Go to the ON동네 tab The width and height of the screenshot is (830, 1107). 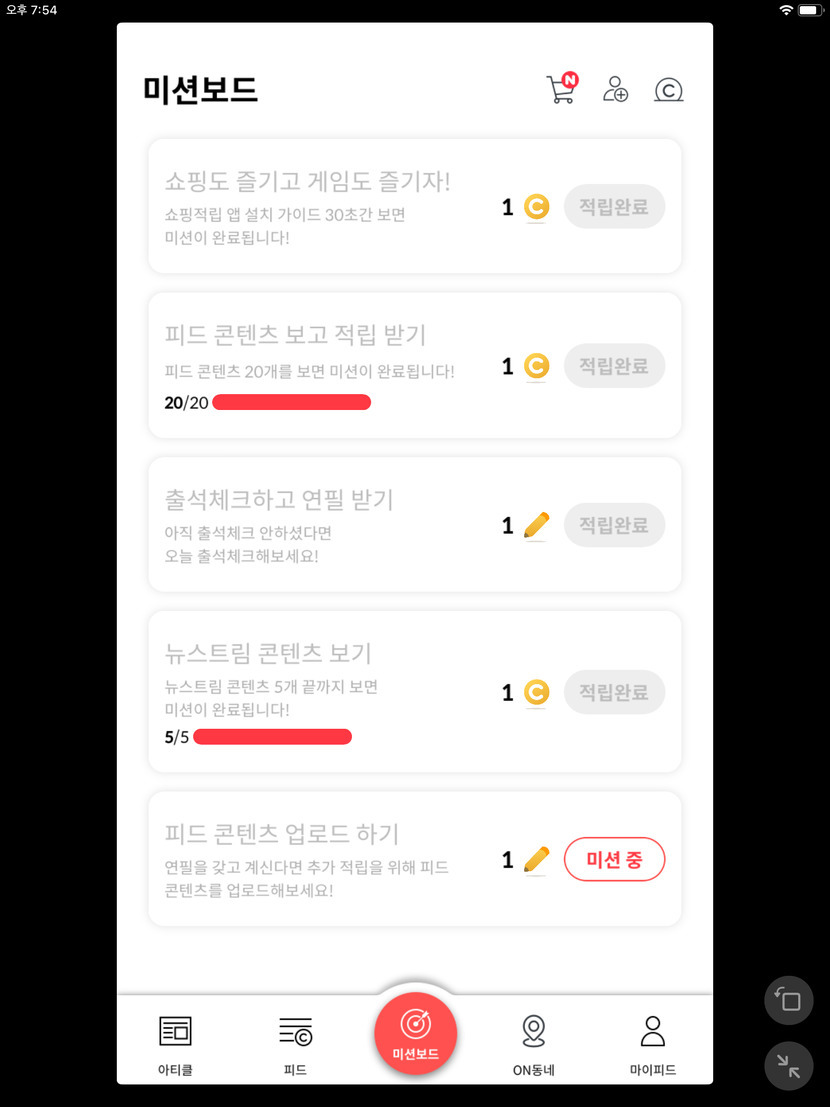534,1043
